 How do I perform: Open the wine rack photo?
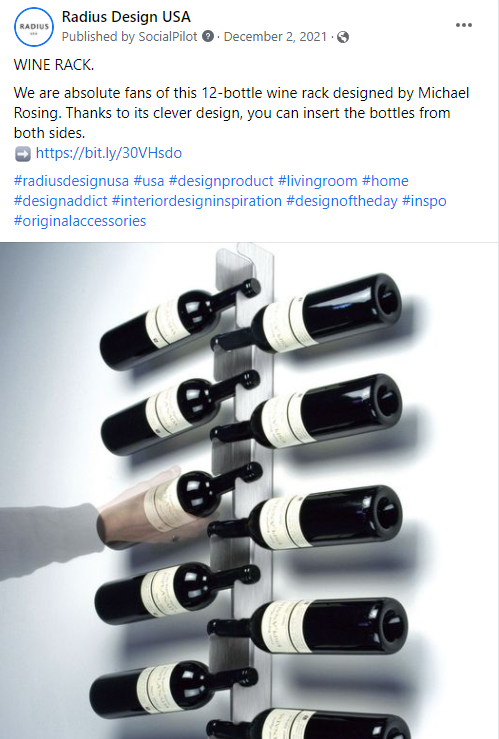coord(249,491)
